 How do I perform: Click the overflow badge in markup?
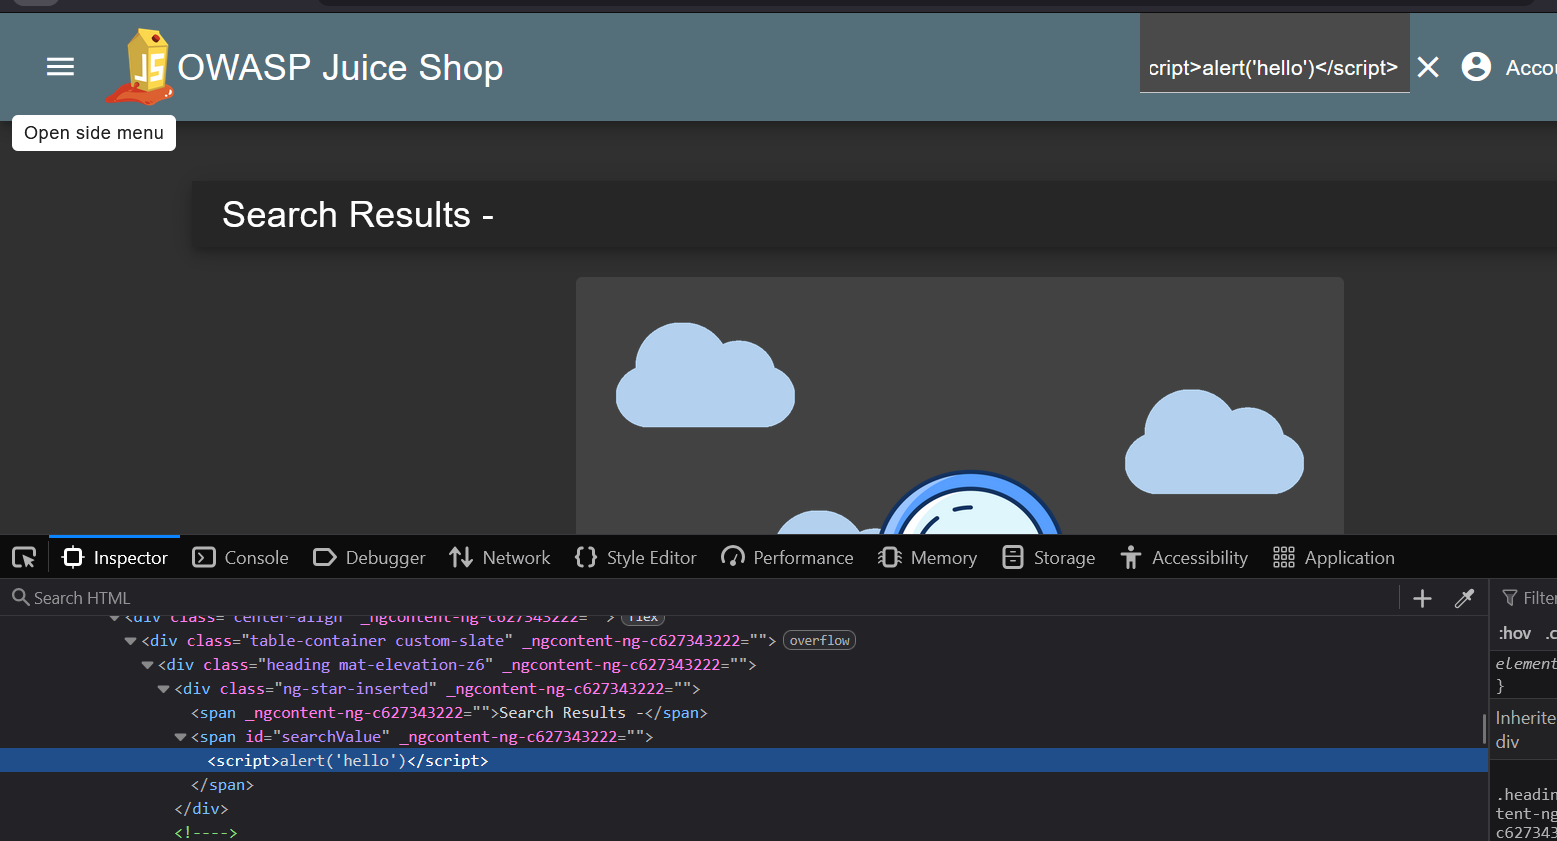click(819, 641)
